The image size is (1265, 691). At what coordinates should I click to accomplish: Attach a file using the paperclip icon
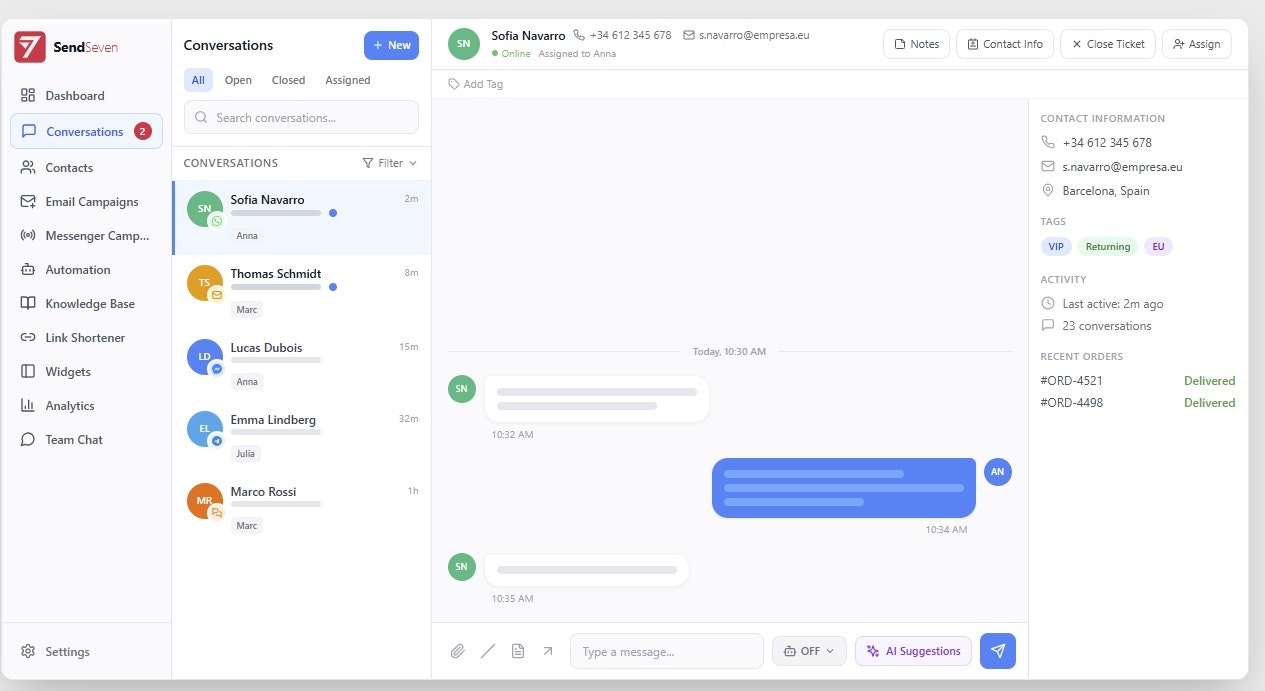[457, 651]
